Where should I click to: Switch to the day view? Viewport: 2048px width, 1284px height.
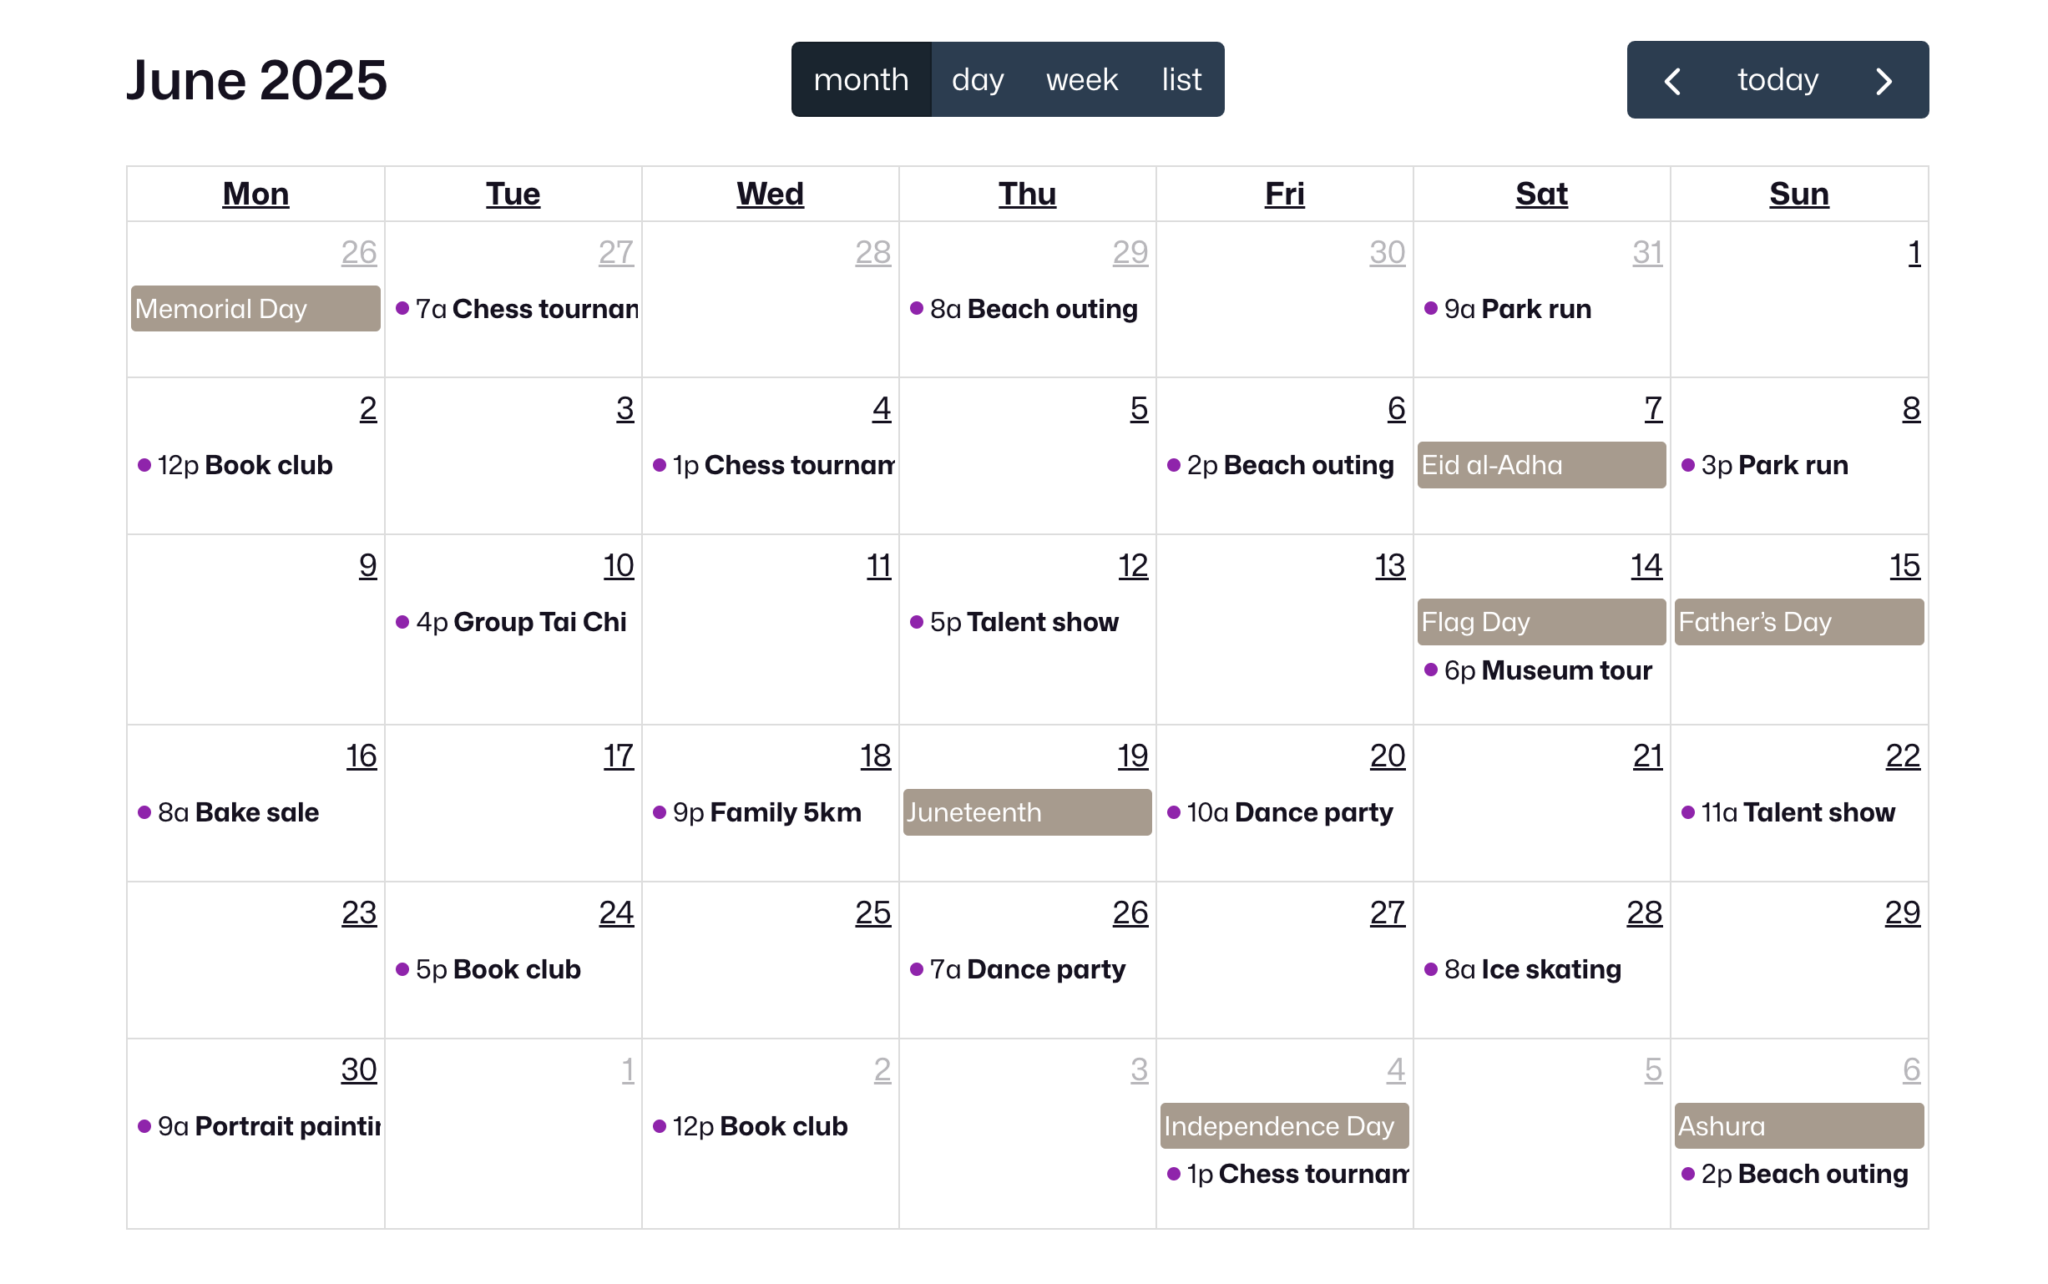pyautogui.click(x=977, y=80)
